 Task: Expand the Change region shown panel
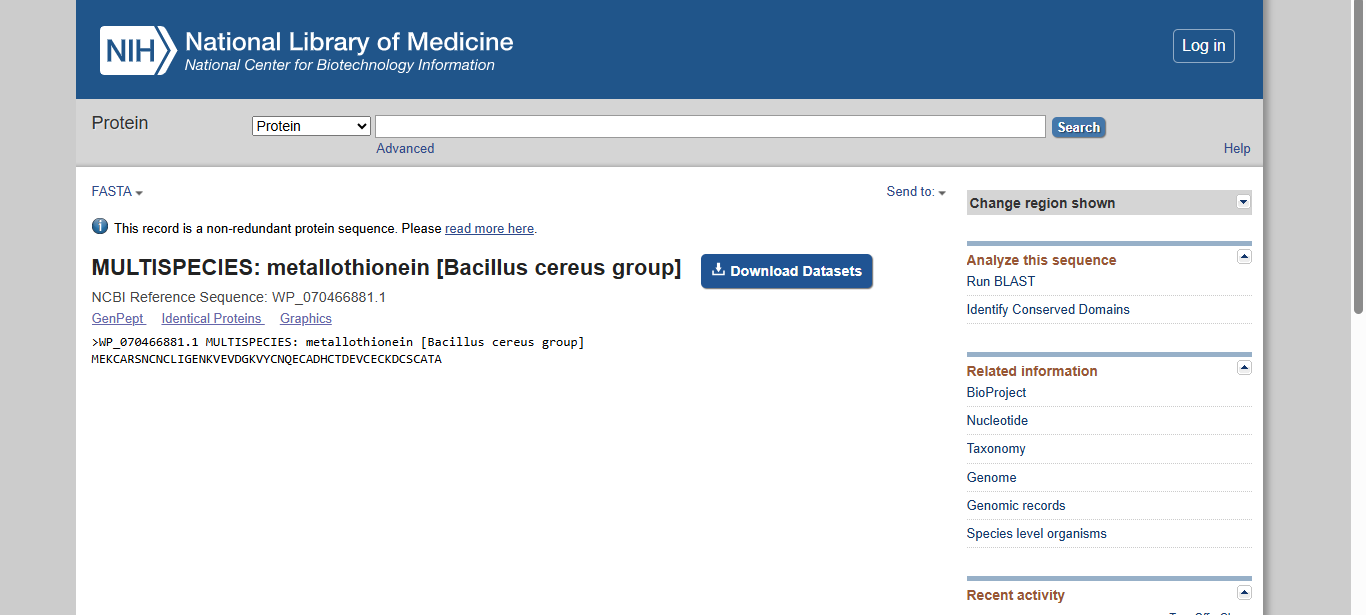pos(1244,202)
